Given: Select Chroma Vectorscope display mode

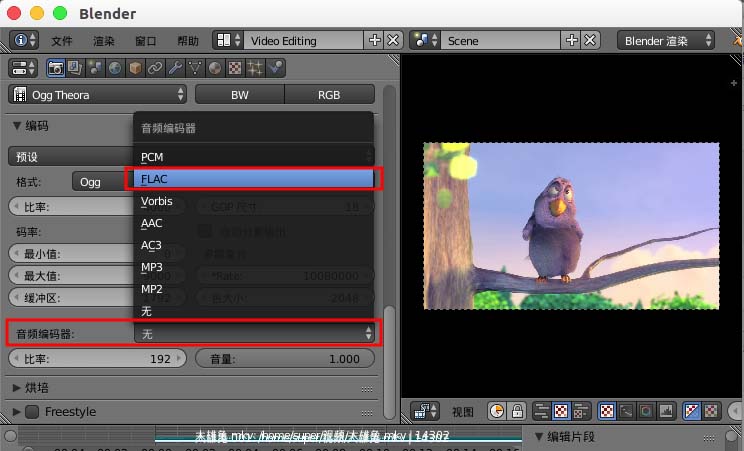Looking at the screenshot, I should click(646, 411).
